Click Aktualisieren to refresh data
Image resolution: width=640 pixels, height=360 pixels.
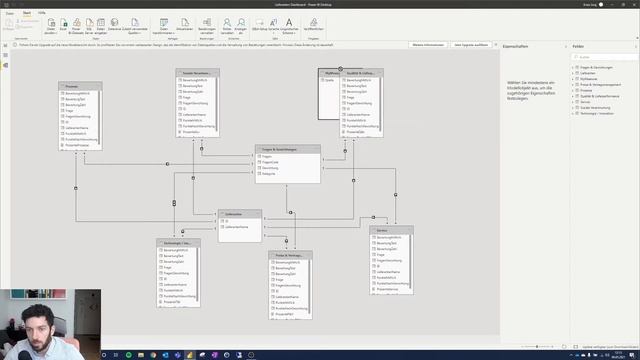coord(184,24)
